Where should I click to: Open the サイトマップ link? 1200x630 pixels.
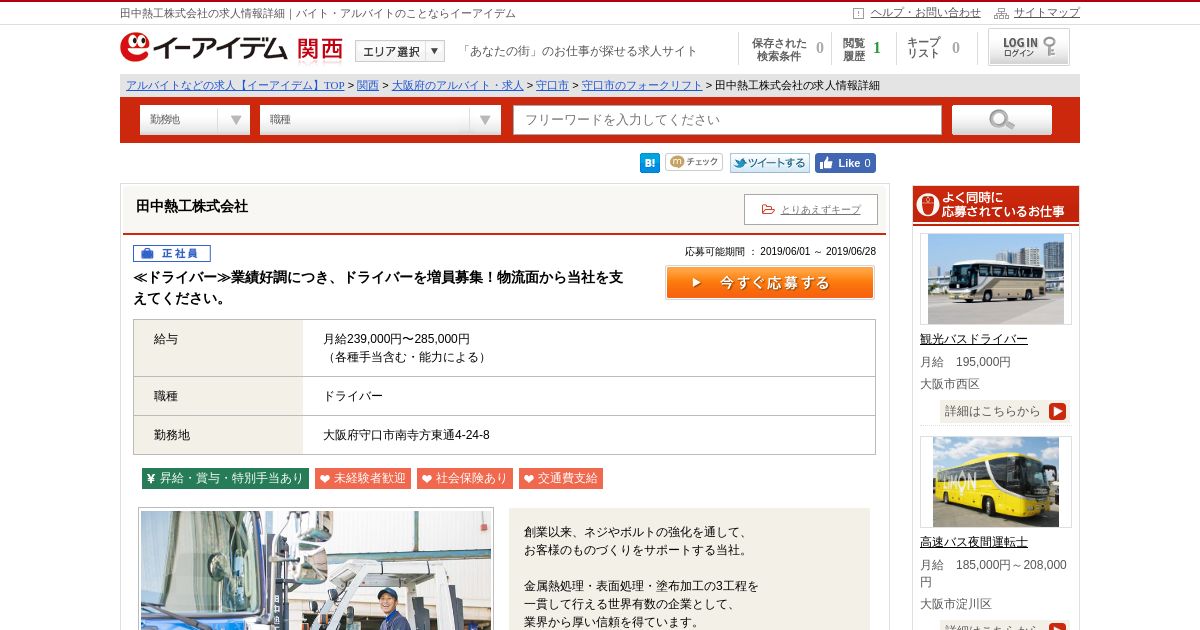coord(1047,13)
